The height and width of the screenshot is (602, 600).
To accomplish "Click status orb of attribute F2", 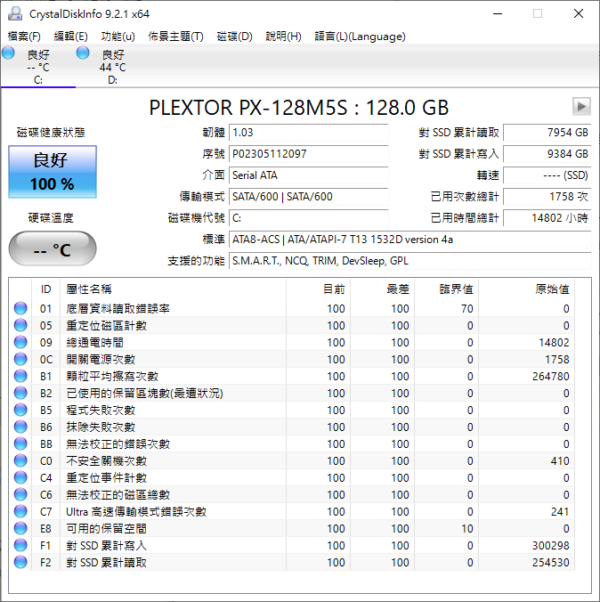I will point(20,562).
